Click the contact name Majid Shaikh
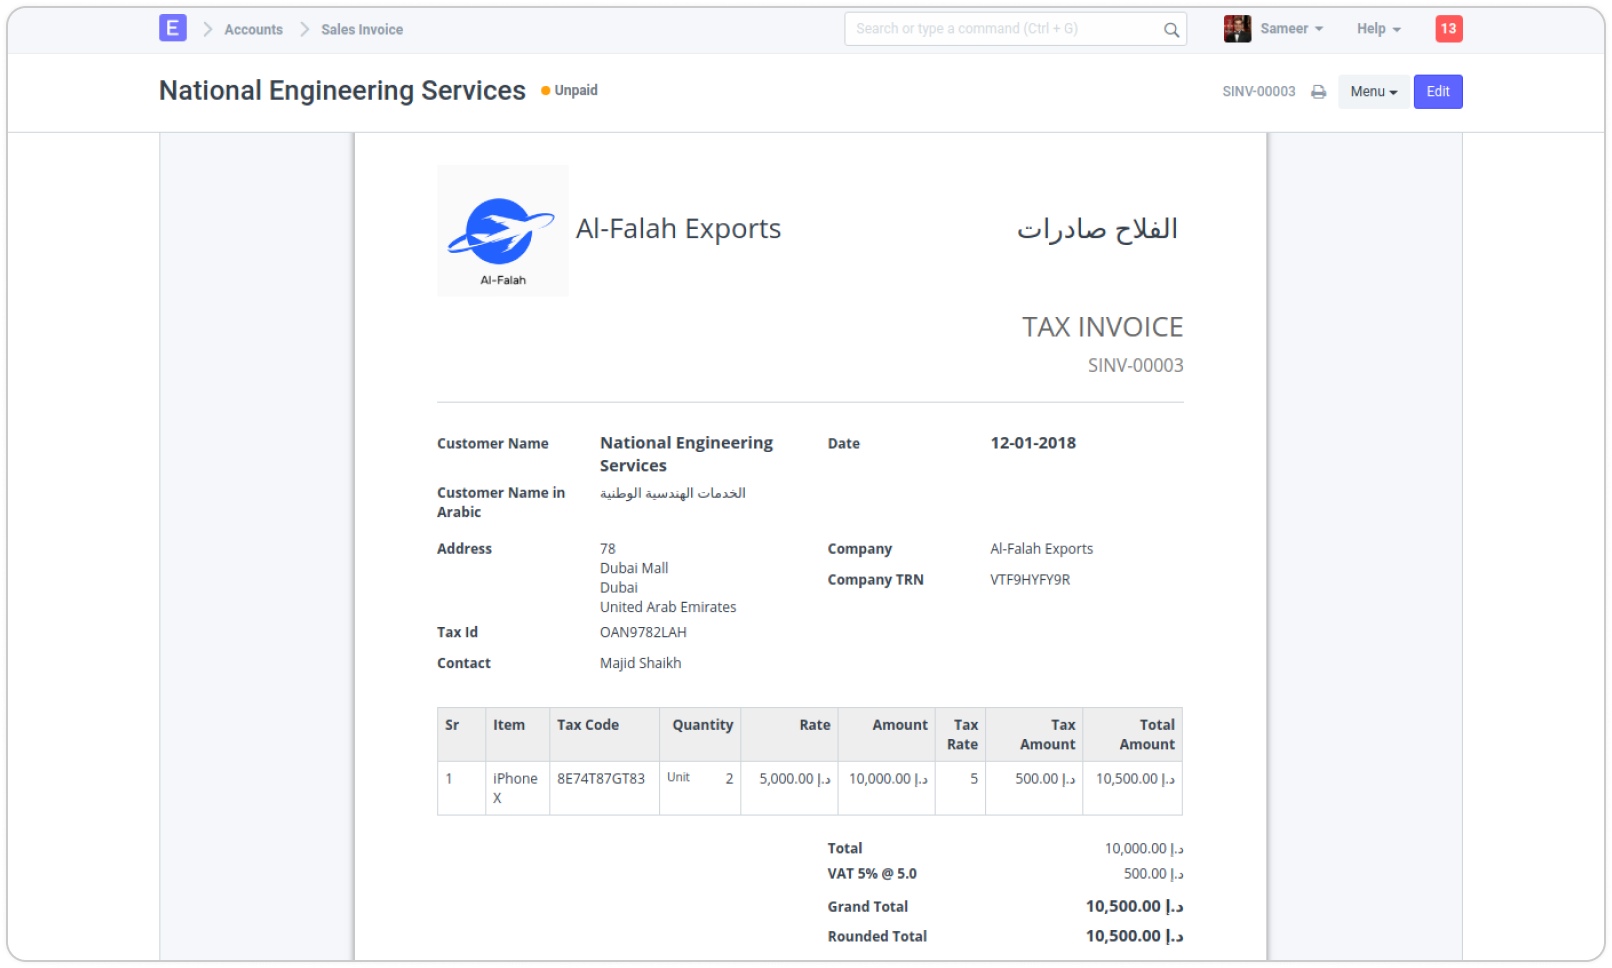 point(640,664)
